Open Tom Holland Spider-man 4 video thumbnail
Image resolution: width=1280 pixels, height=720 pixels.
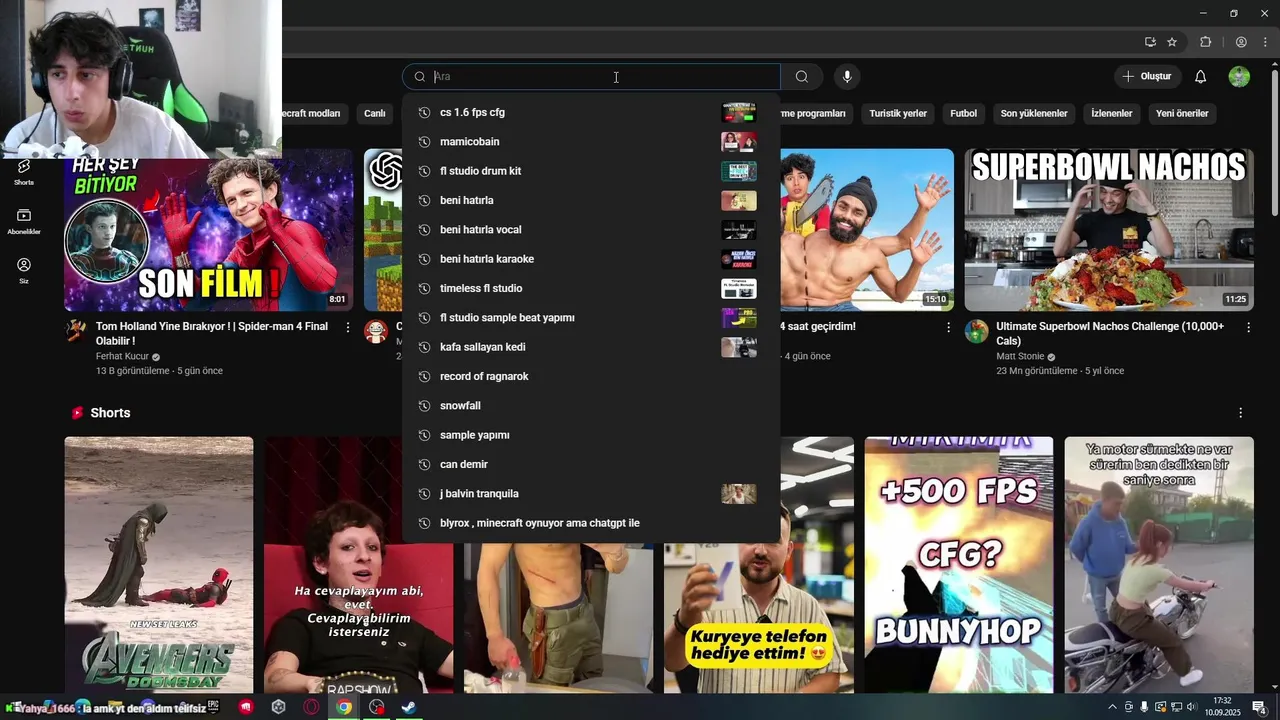(209, 230)
